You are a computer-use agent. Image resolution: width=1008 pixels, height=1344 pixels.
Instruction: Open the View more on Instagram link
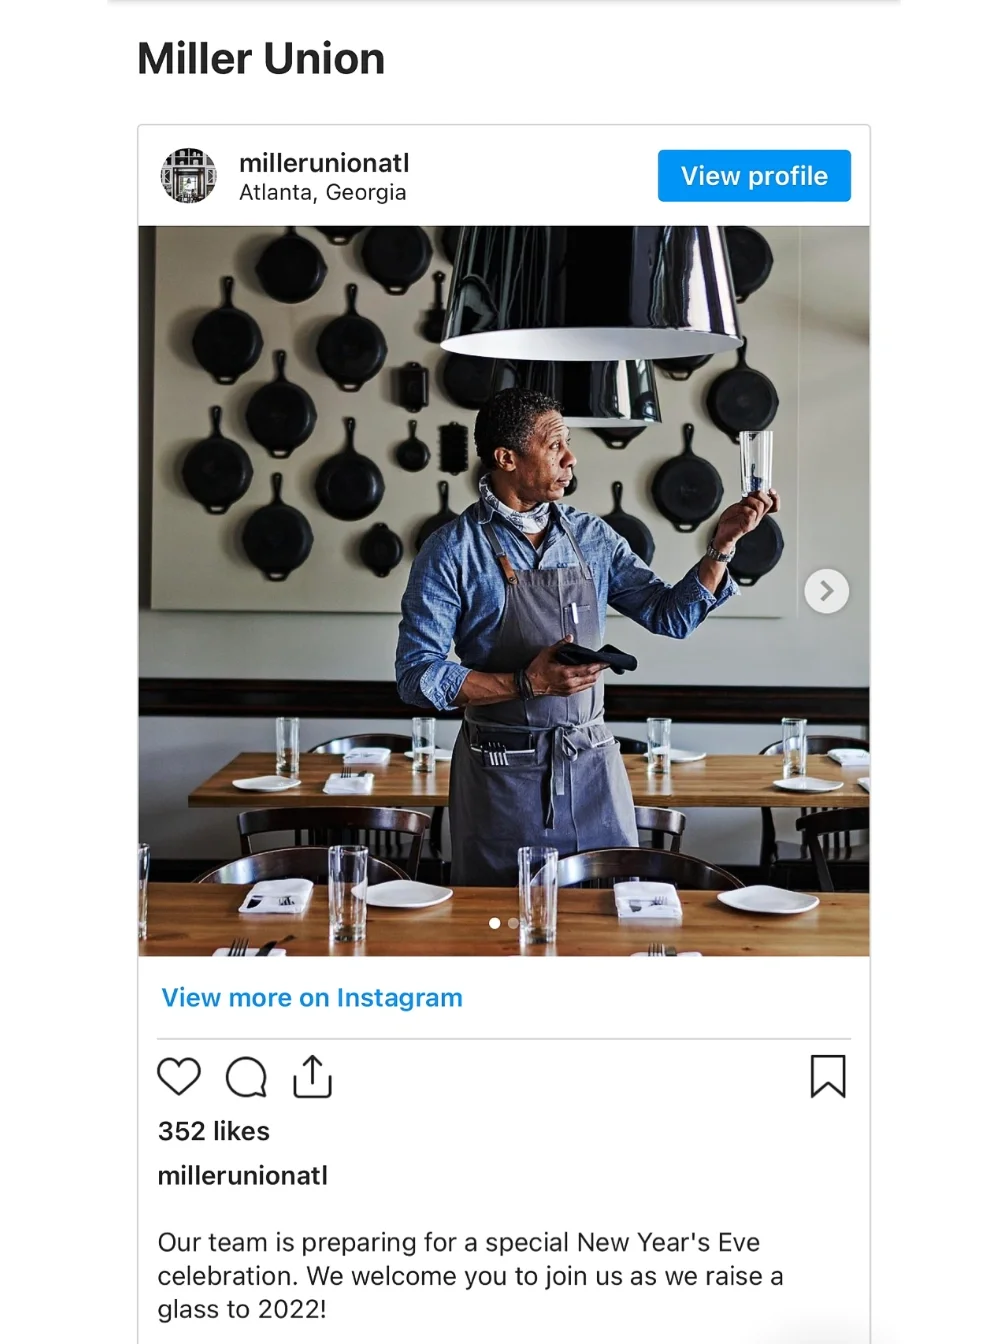click(311, 997)
